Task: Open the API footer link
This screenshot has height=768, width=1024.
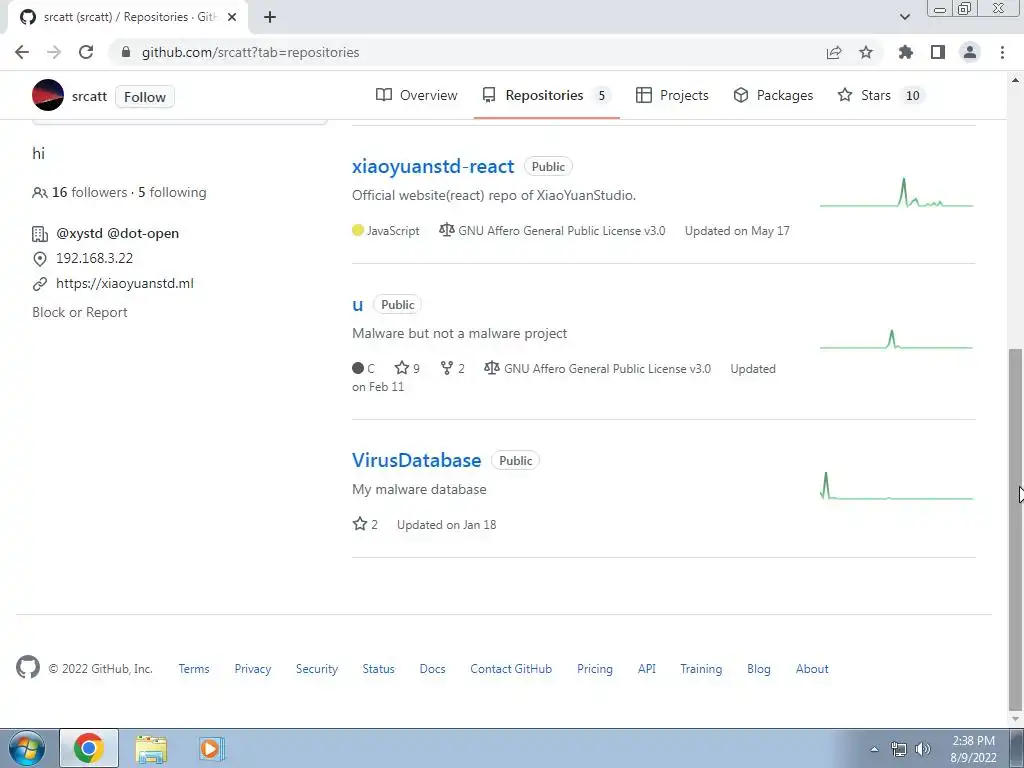Action: (x=647, y=669)
